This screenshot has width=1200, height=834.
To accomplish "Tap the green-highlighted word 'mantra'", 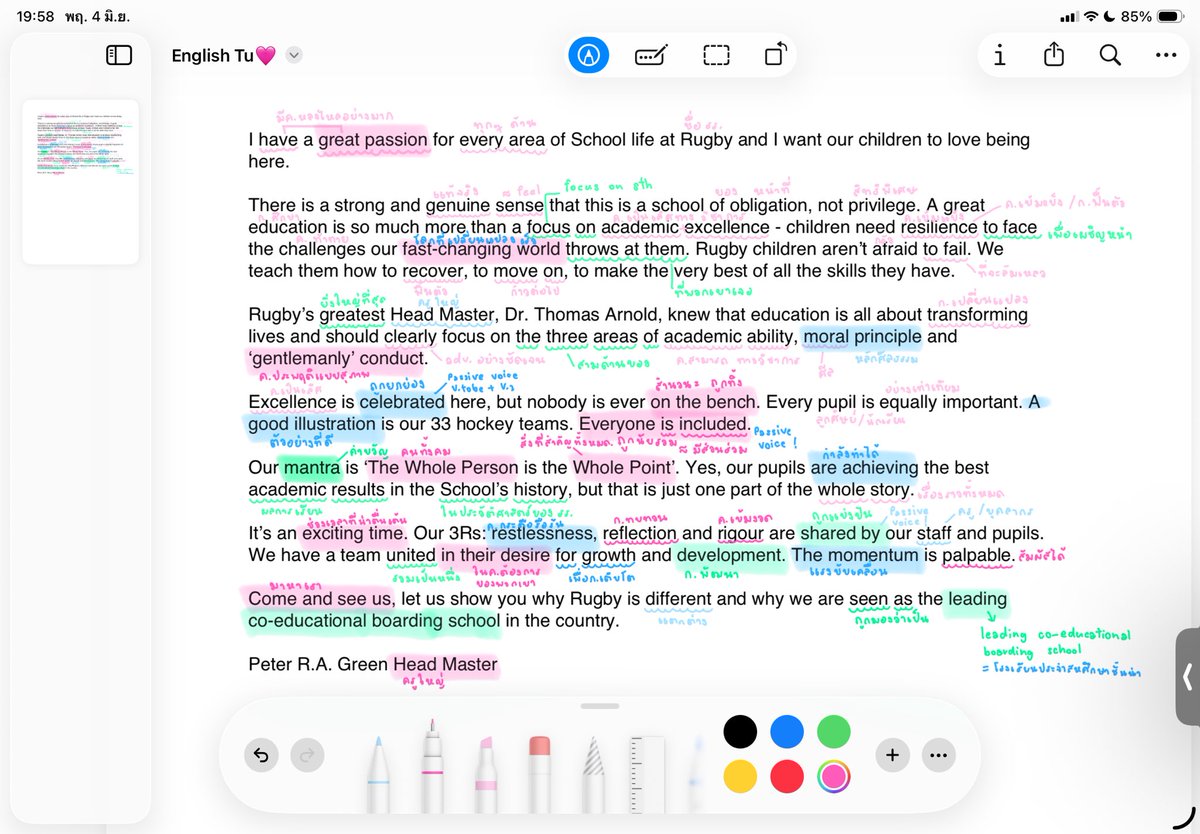I will point(311,467).
